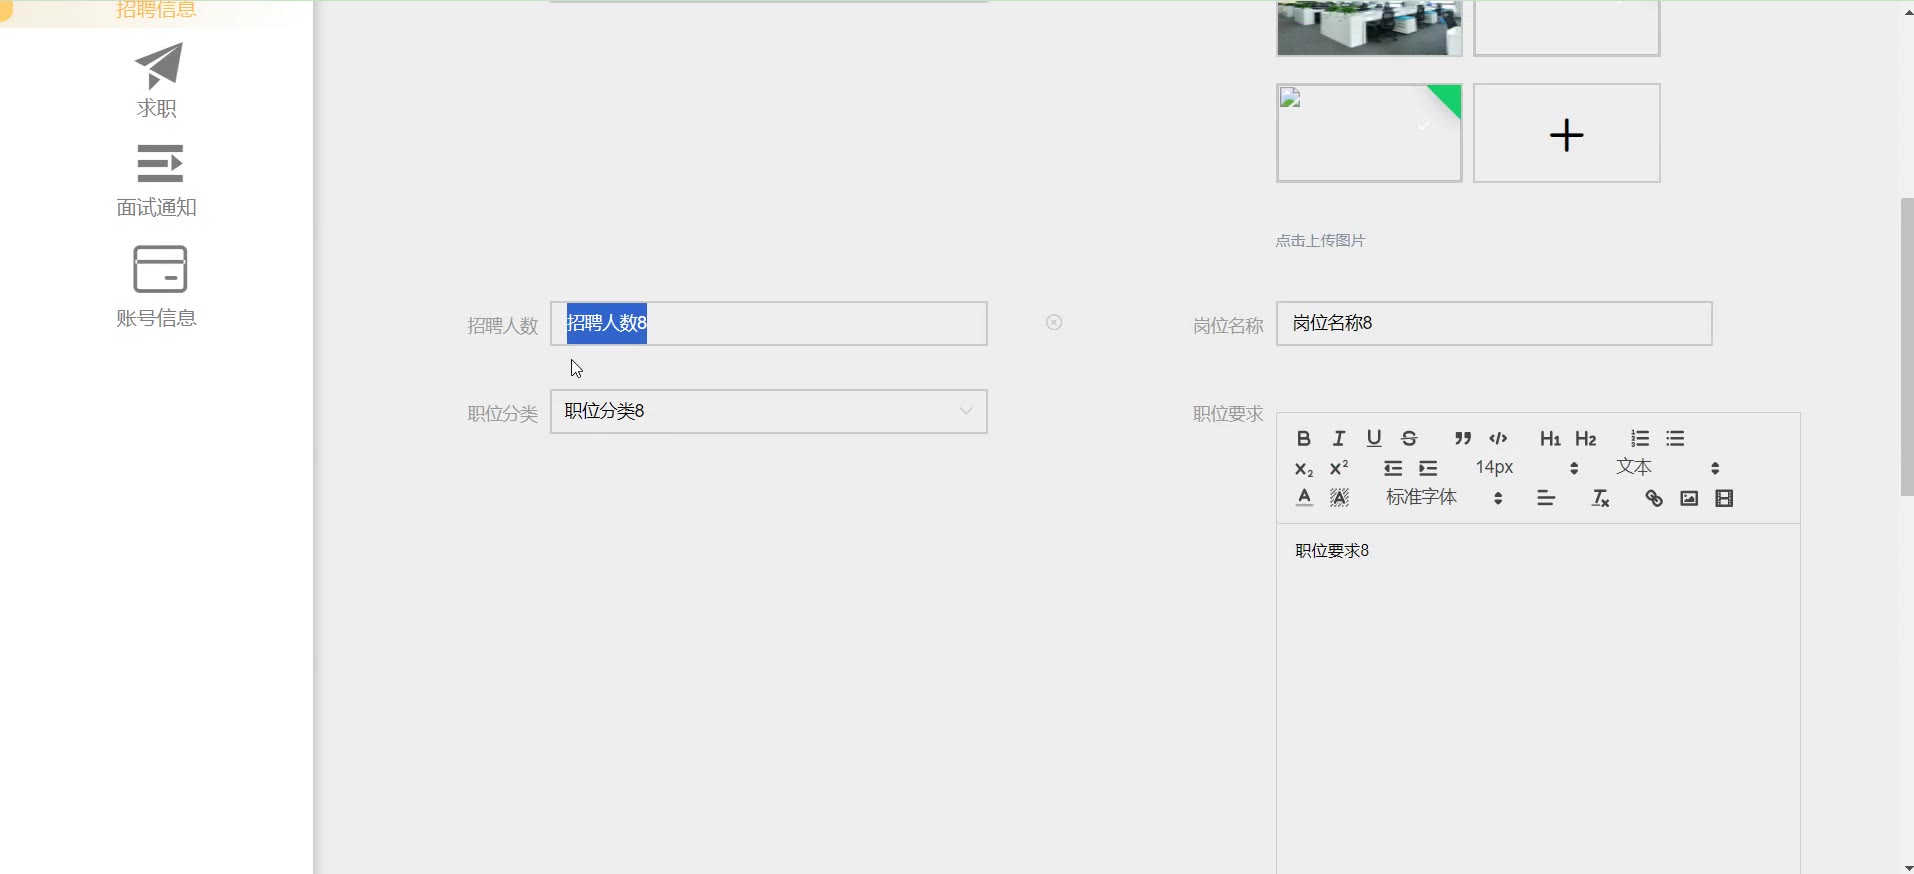Insert code block in editor

click(x=1498, y=438)
